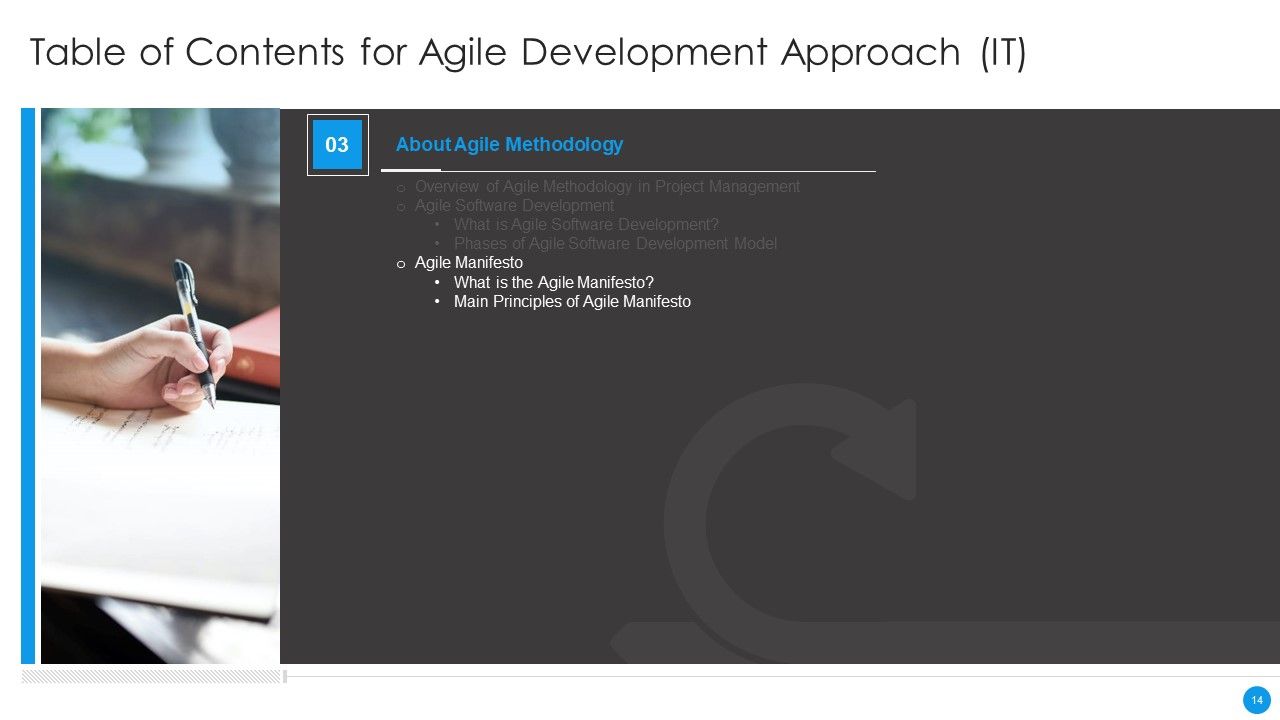The height and width of the screenshot is (720, 1280).
Task: Click the highlighted 'Agile Manifesto' entry
Action: [468, 263]
